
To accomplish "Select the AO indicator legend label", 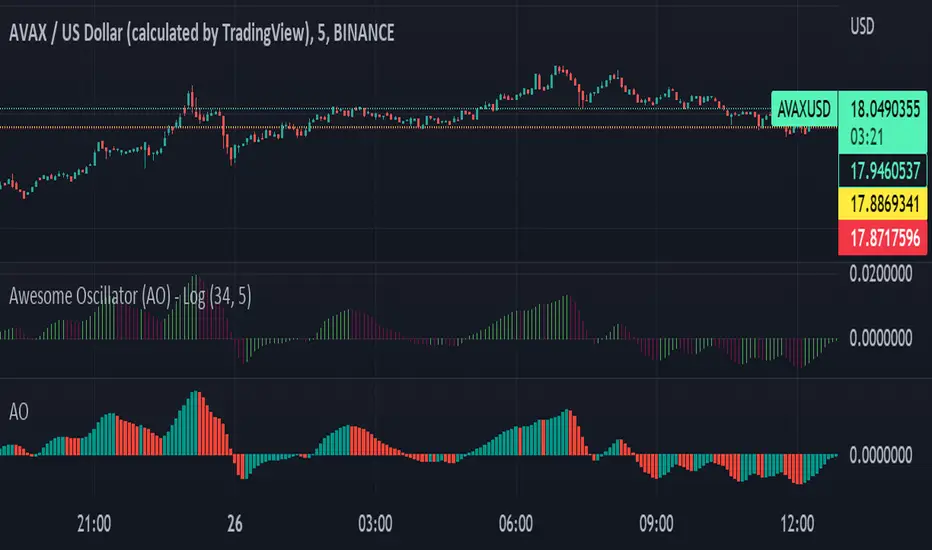I will (18, 411).
